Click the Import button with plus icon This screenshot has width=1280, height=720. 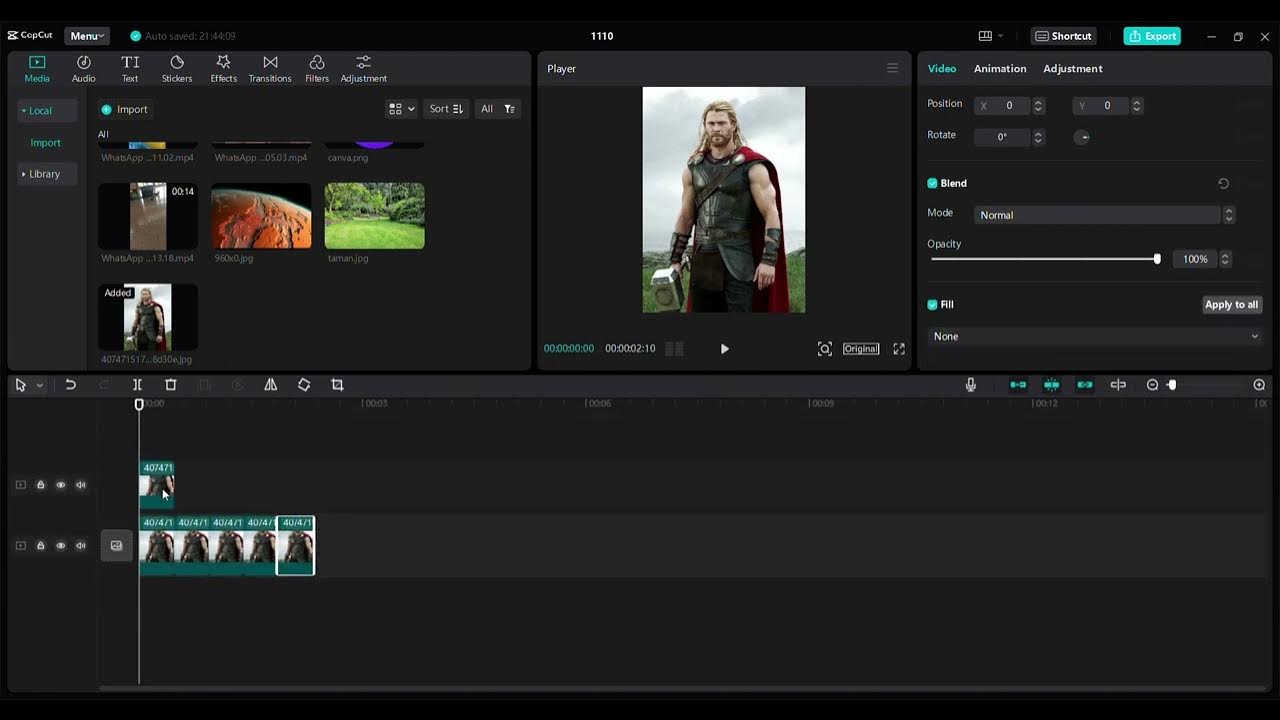tap(124, 109)
